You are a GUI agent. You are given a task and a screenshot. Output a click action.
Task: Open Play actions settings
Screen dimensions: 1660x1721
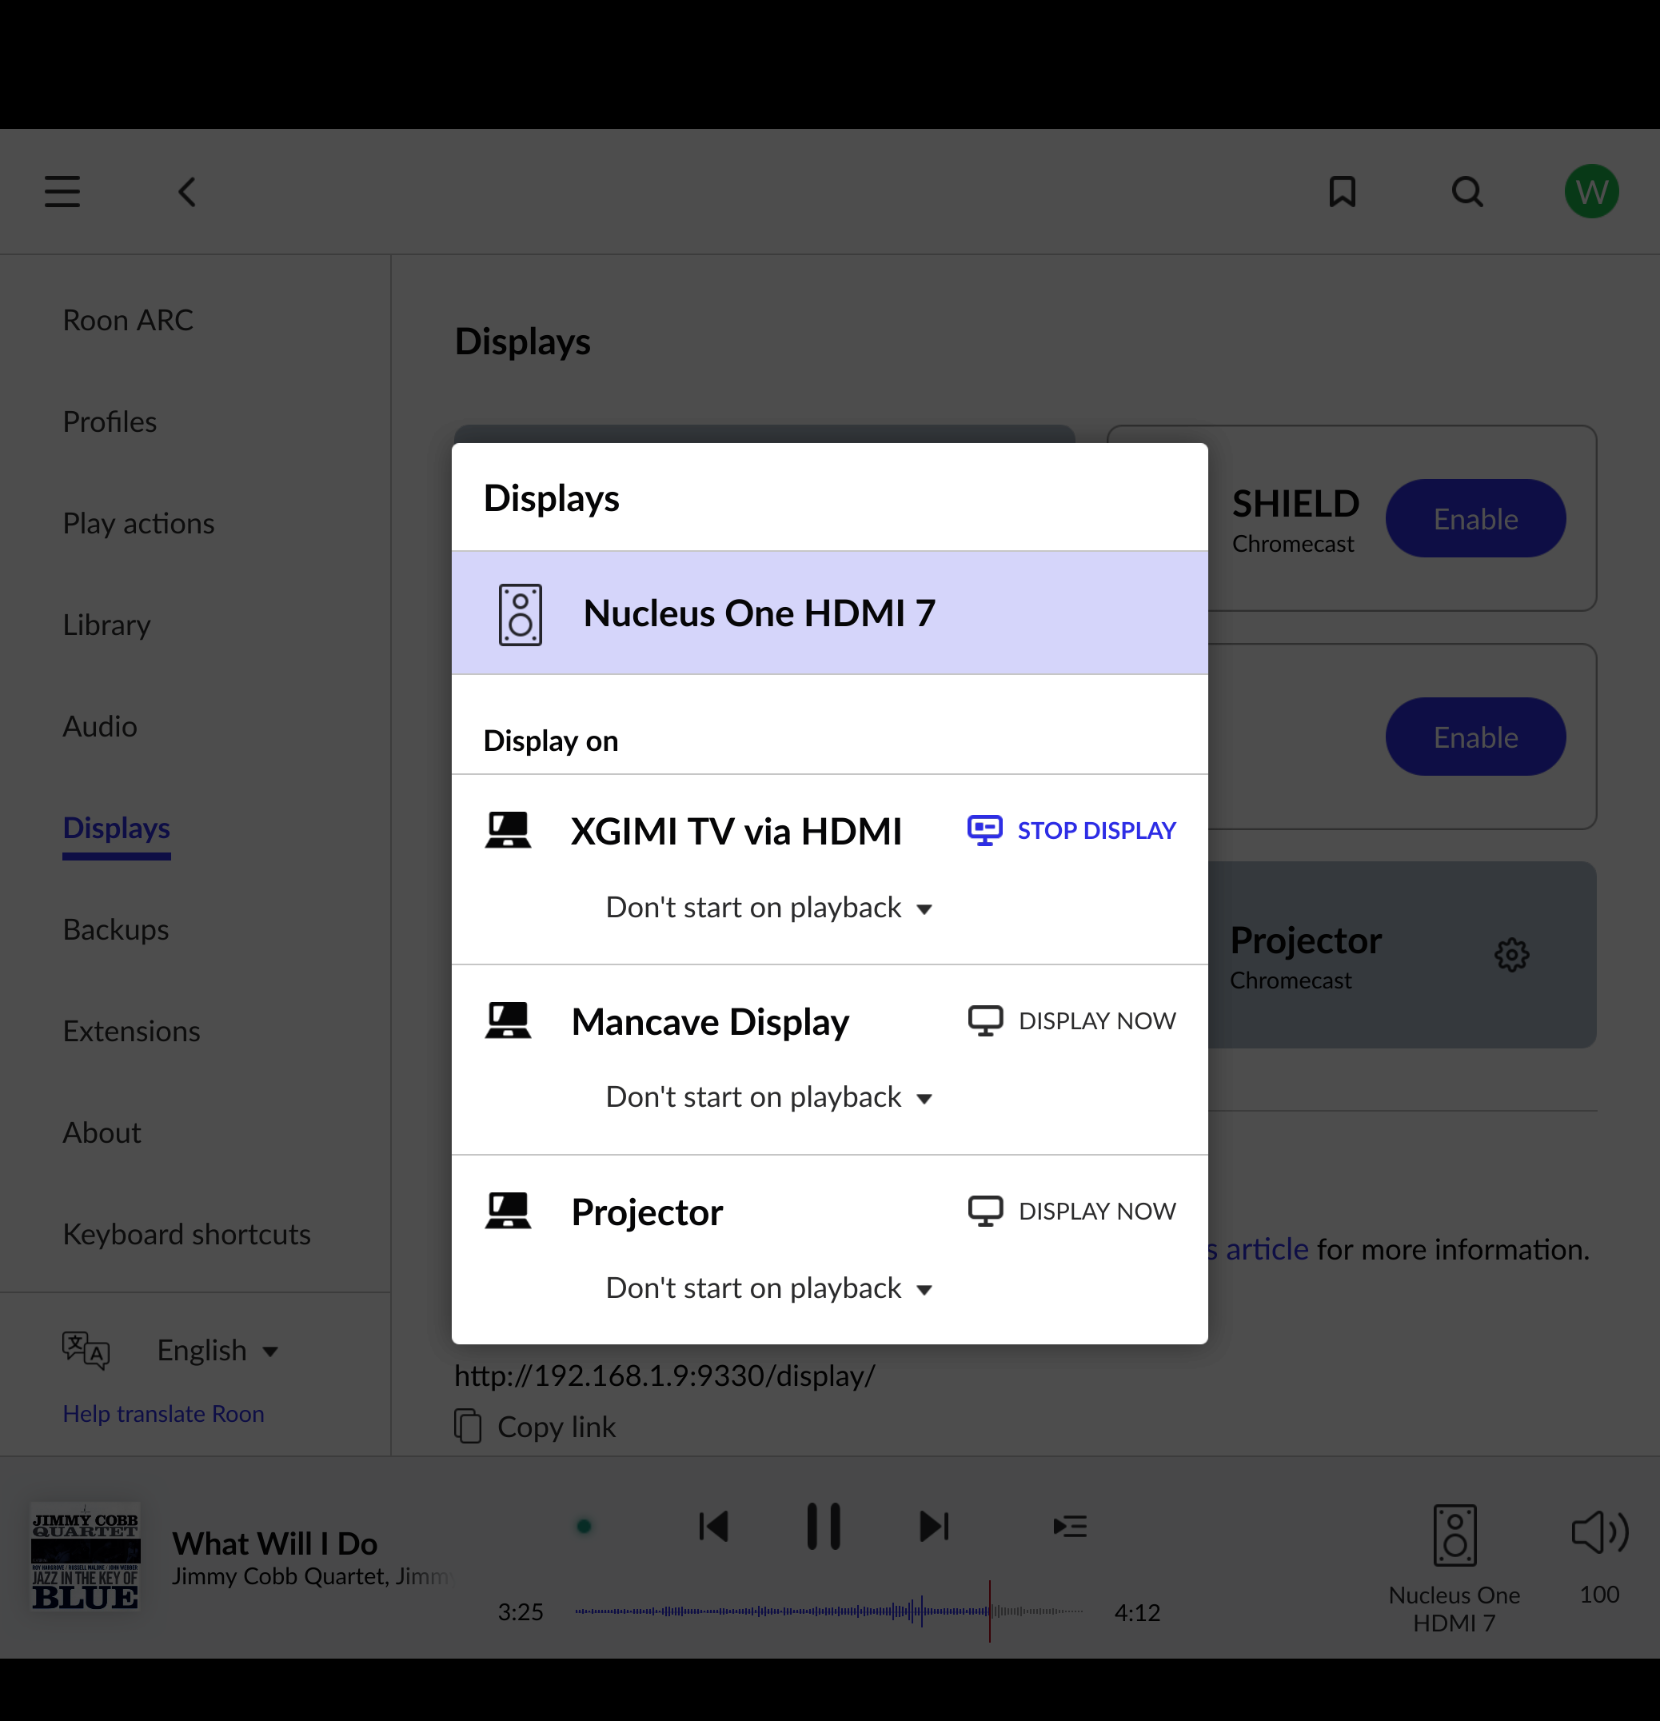click(x=139, y=524)
